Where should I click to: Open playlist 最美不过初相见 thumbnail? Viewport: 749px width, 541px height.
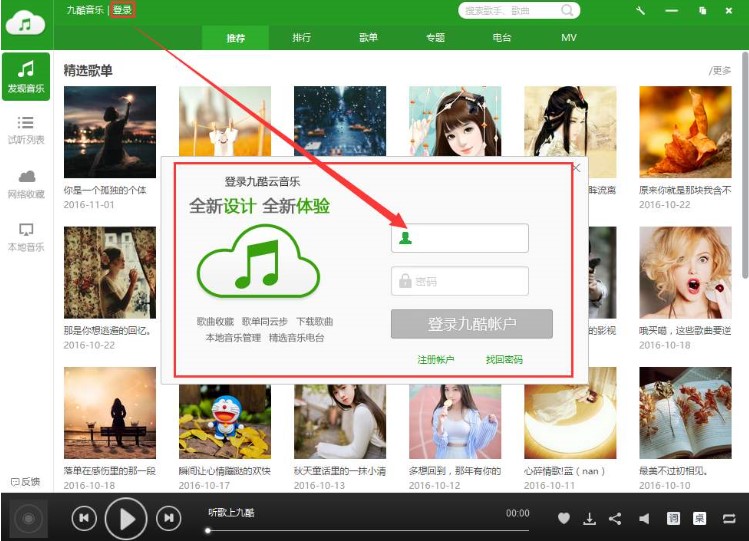click(685, 413)
